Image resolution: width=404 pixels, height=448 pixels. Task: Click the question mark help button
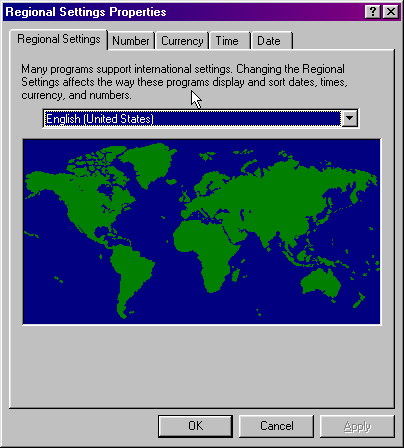(373, 12)
